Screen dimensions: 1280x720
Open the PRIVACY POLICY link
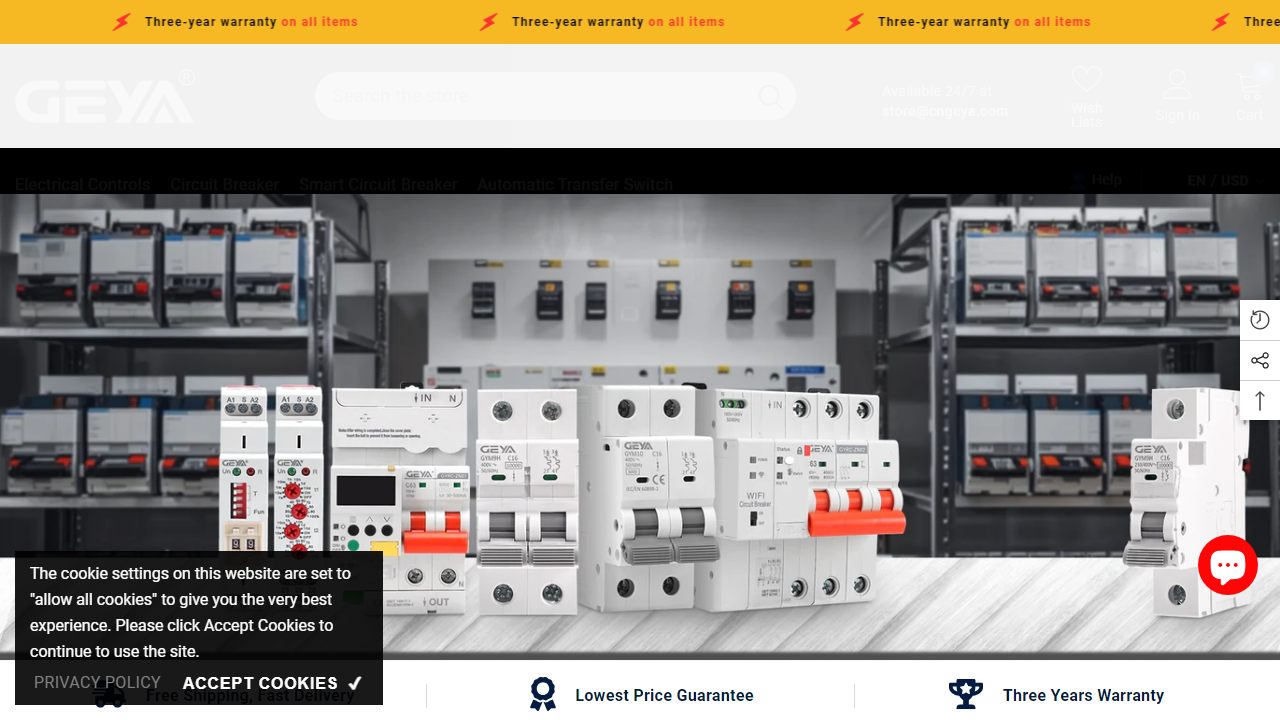97,682
